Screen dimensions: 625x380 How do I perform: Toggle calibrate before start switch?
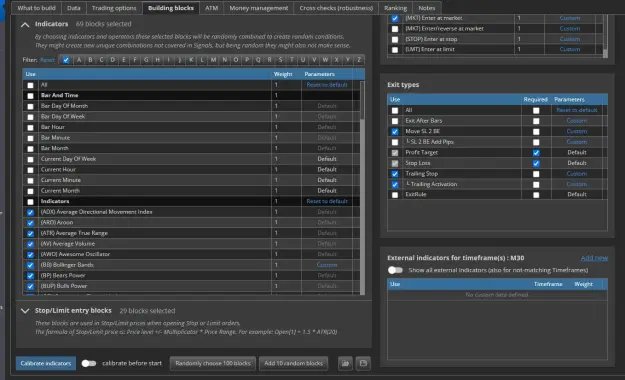pyautogui.click(x=88, y=363)
